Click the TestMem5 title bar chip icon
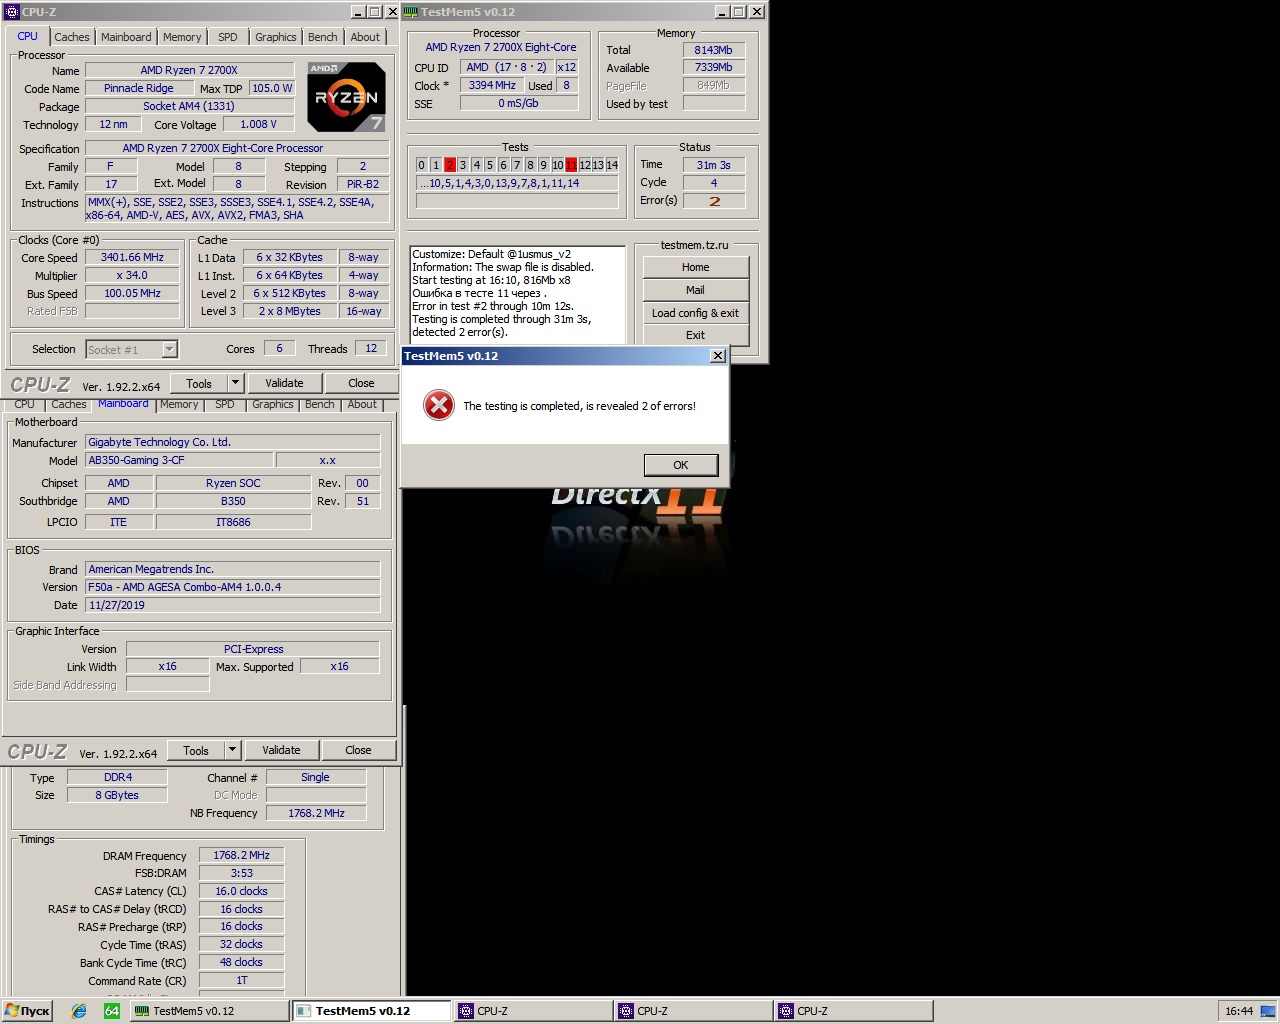This screenshot has height=1024, width=1280. click(x=411, y=12)
